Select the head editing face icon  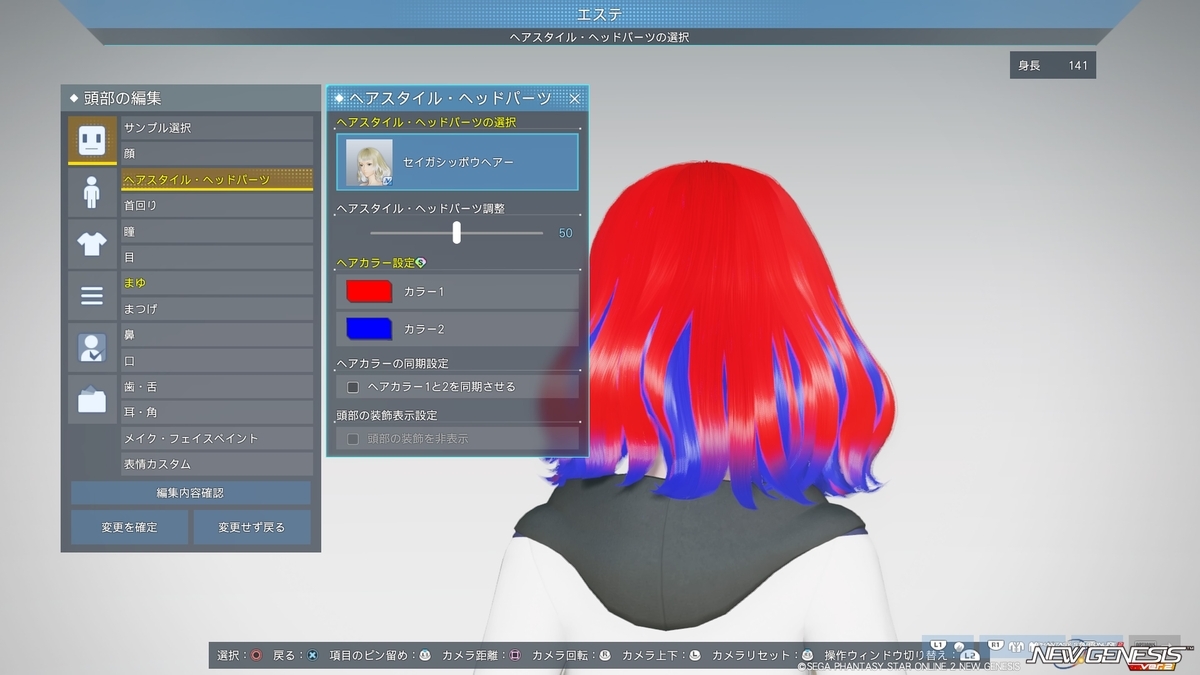[x=92, y=140]
